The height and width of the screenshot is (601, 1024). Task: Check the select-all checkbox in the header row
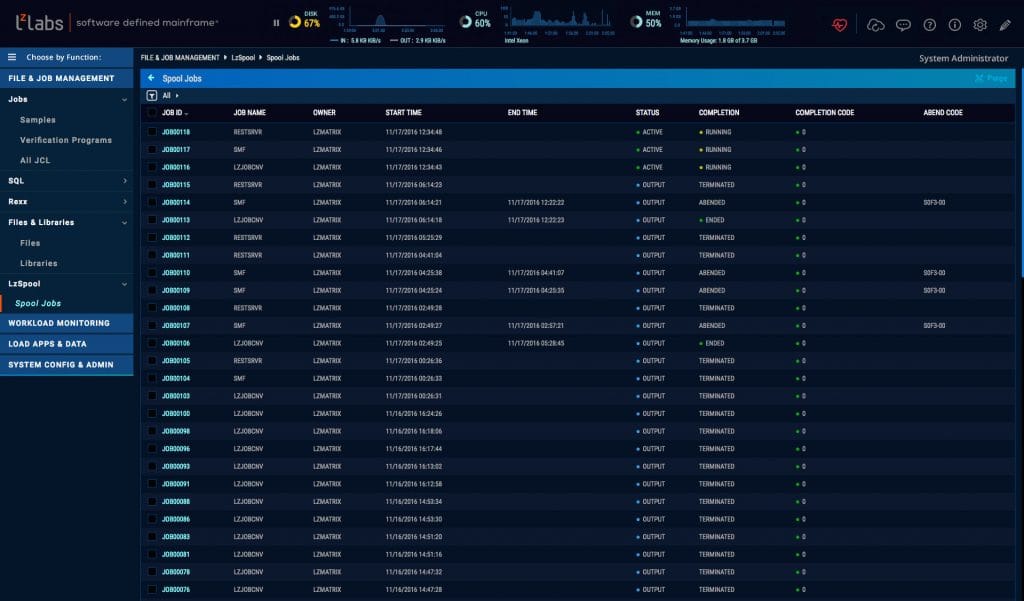152,112
